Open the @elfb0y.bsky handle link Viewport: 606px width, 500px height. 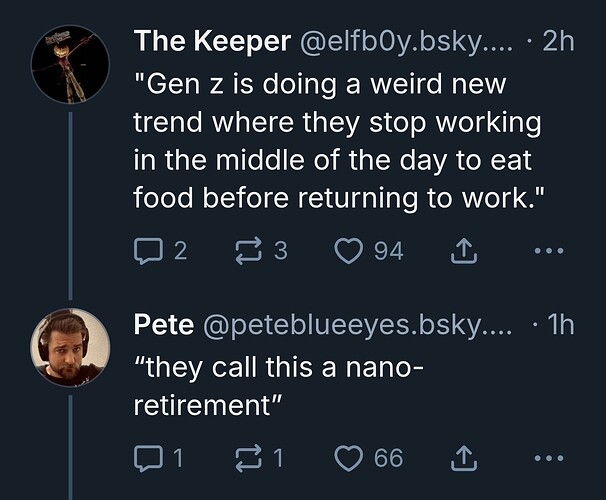tap(405, 41)
